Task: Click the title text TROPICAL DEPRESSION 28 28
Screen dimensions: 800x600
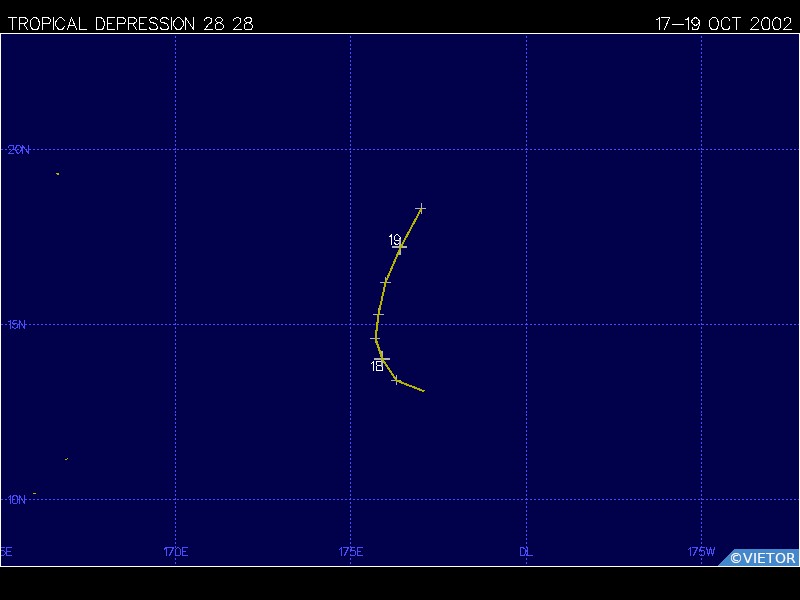Action: [131, 23]
